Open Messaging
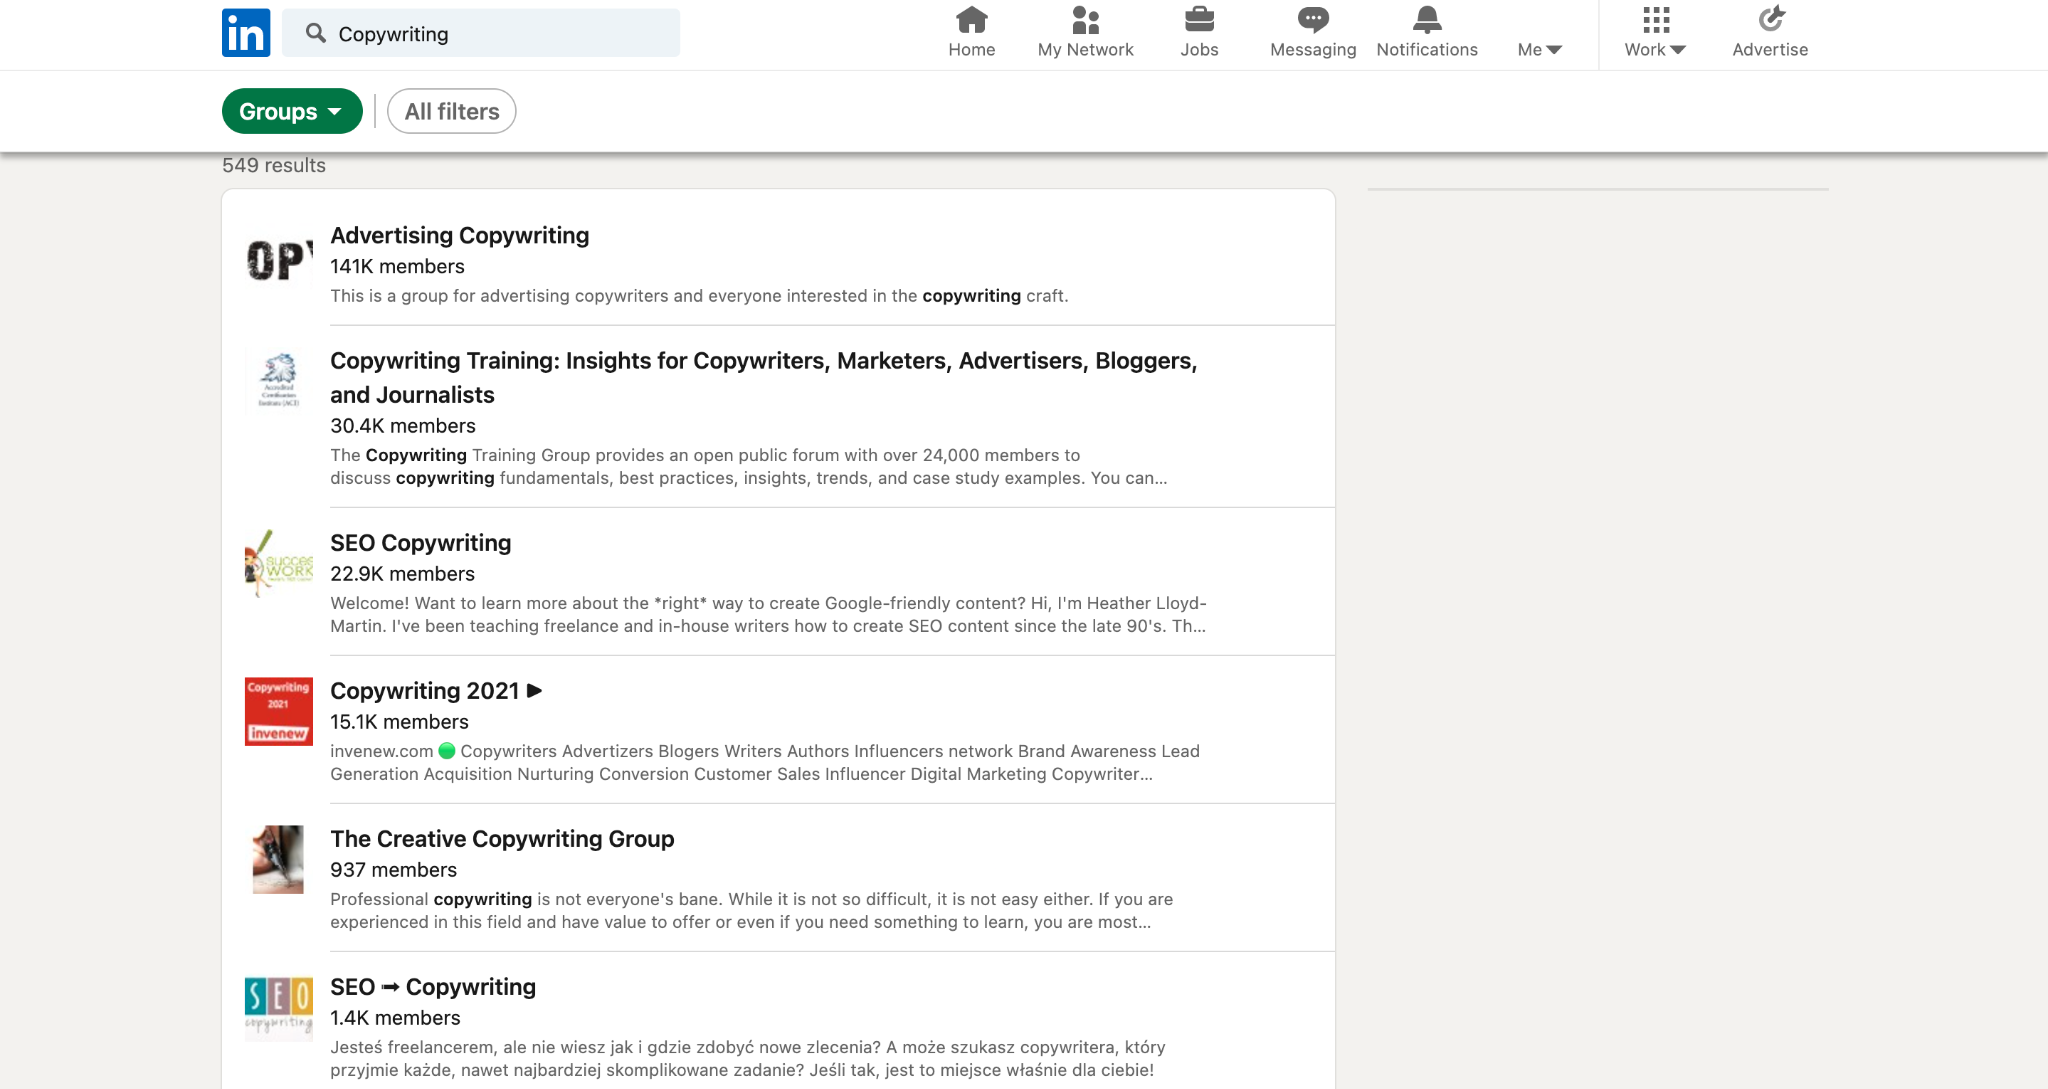 pos(1311,30)
